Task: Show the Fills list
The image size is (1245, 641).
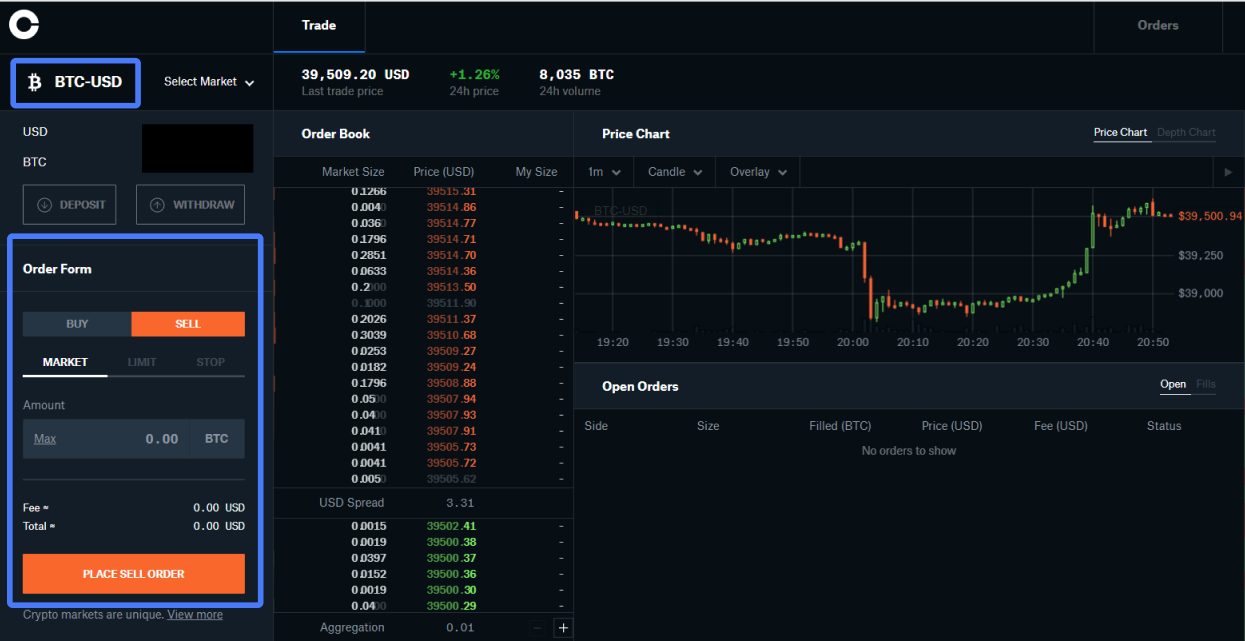Action: [1206, 384]
